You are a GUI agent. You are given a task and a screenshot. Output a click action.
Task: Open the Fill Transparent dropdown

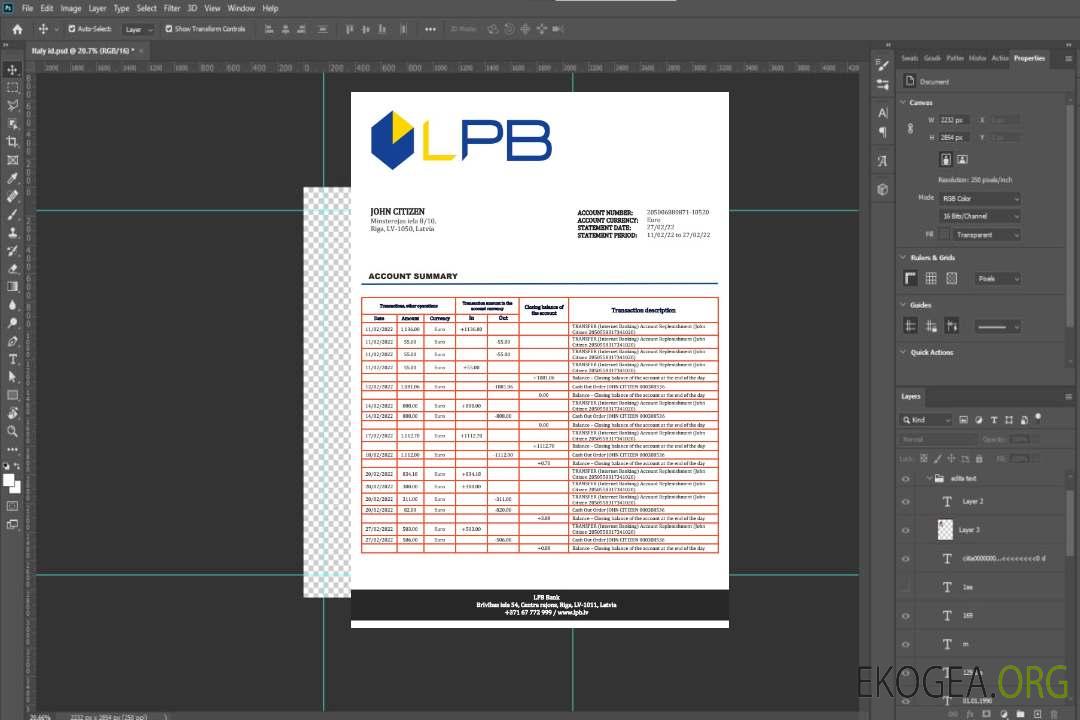(x=987, y=235)
